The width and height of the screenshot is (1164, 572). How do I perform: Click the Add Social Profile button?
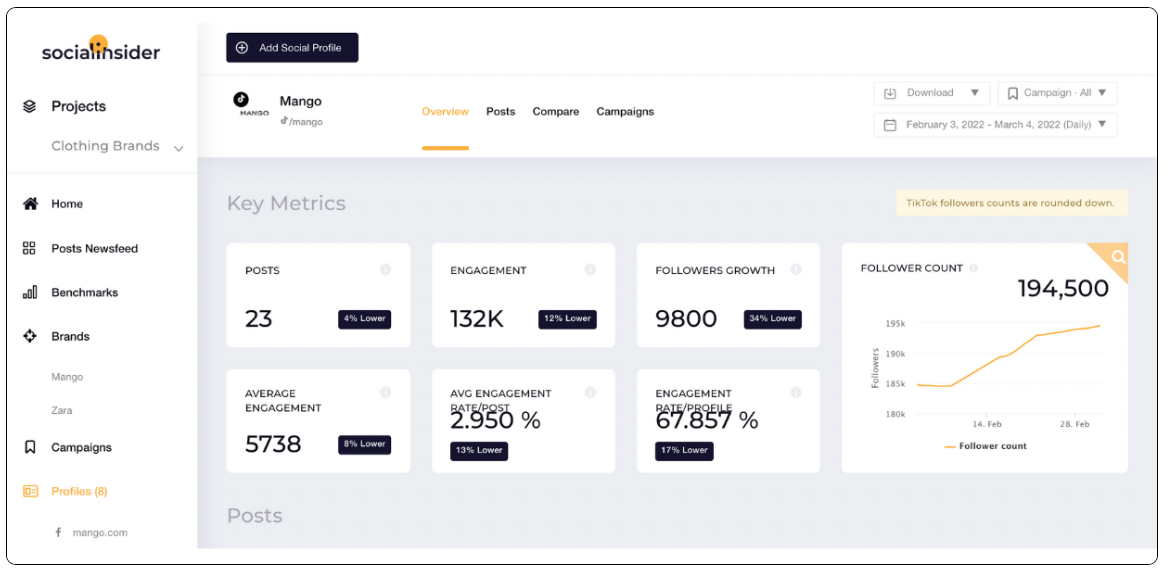292,47
